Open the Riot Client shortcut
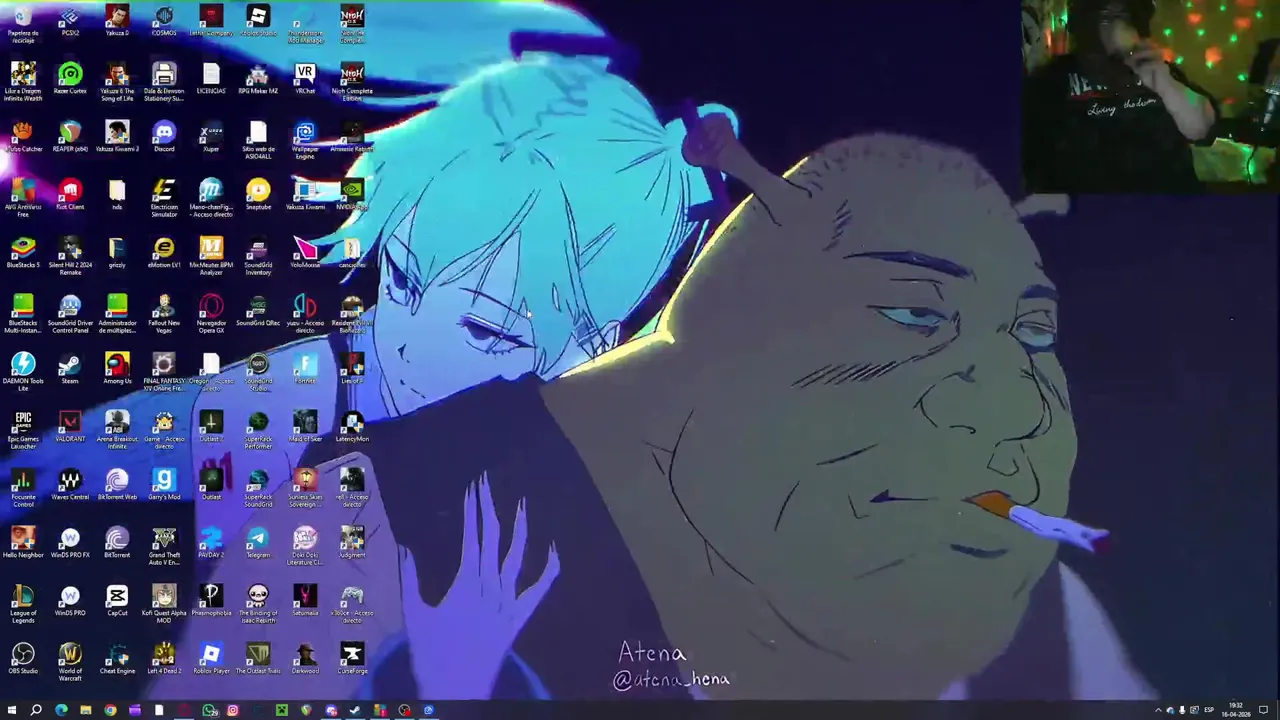The image size is (1280, 720). tap(70, 196)
